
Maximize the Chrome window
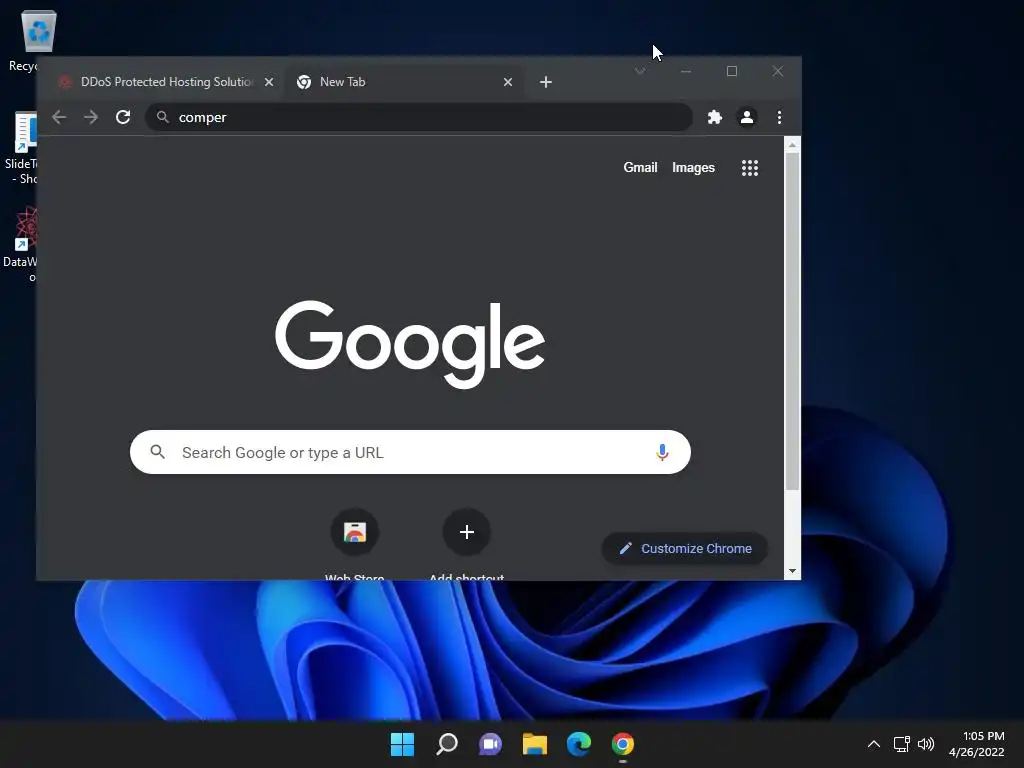point(731,71)
